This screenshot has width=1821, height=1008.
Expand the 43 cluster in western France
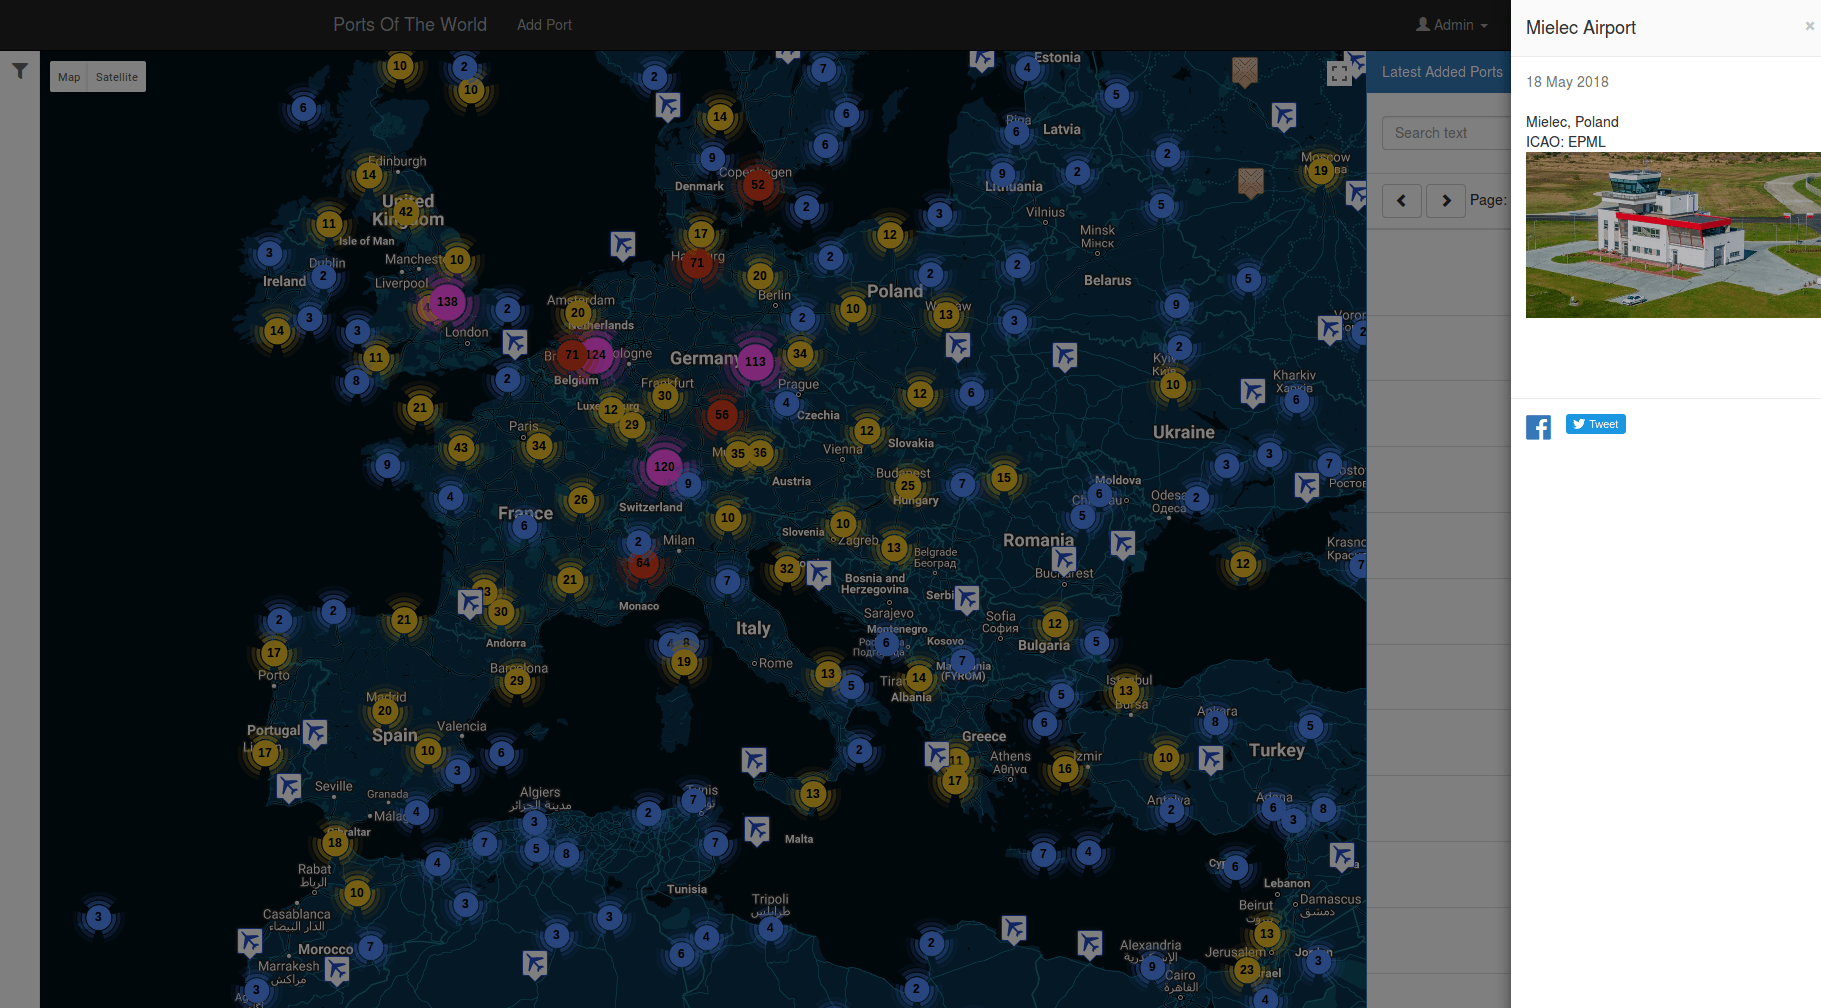tap(461, 447)
